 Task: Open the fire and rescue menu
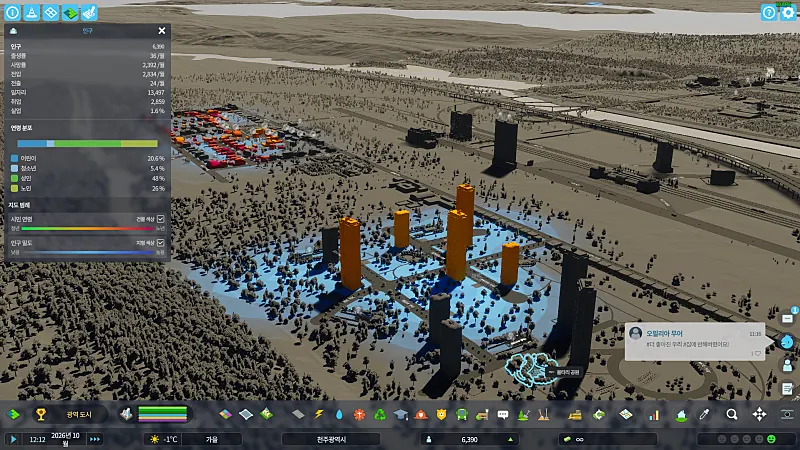point(421,414)
